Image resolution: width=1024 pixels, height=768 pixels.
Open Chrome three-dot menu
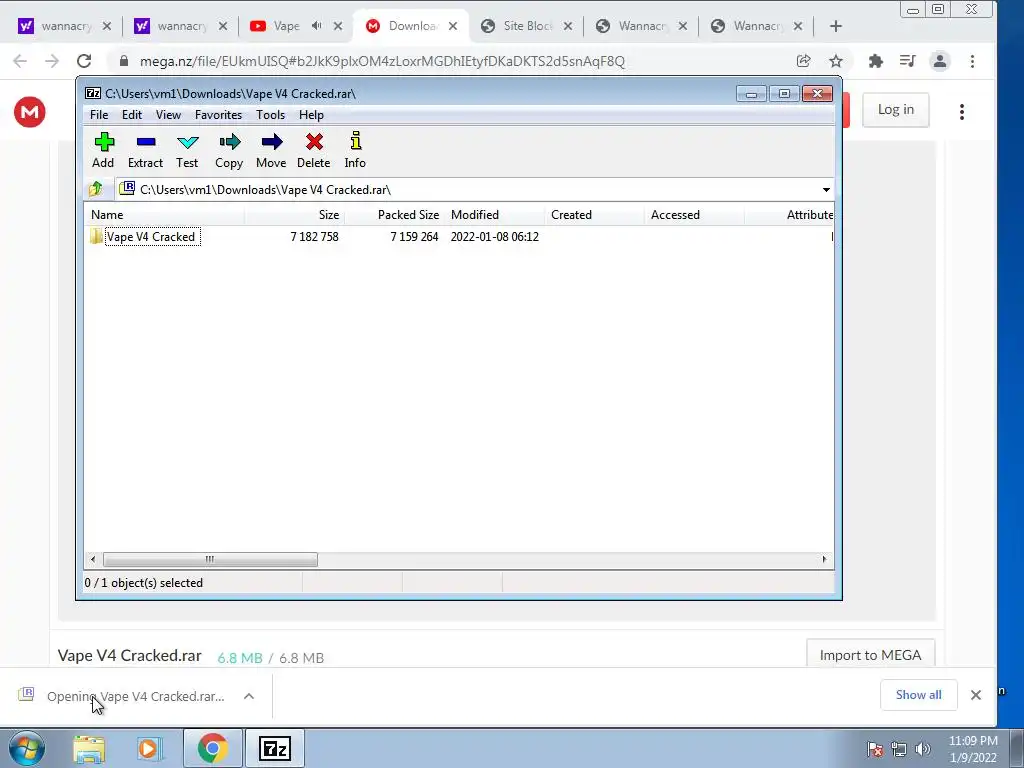pos(972,61)
